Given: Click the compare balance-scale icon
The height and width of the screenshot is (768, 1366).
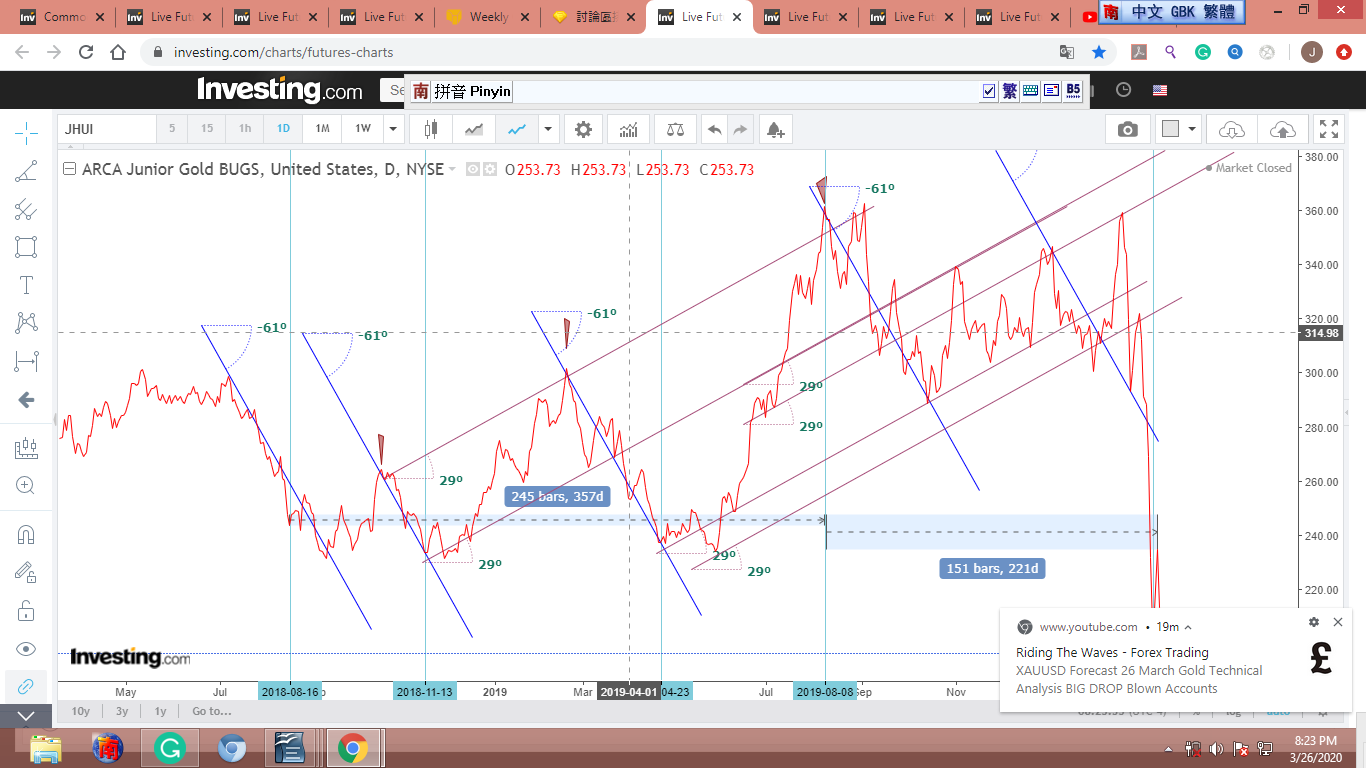Looking at the screenshot, I should click(x=675, y=129).
